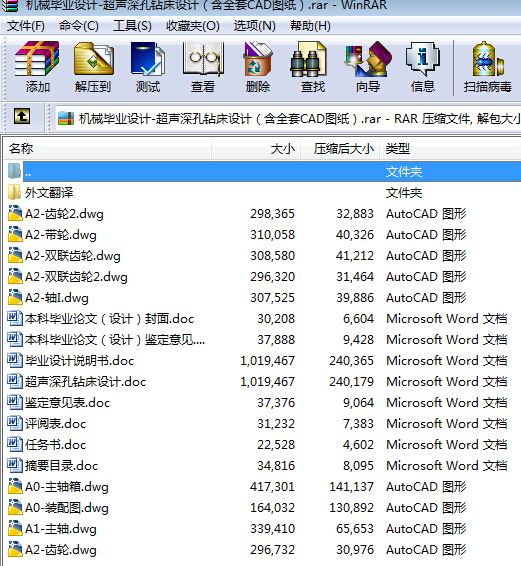Sort by Type (类型) column header
The height and width of the screenshot is (566, 521).
(x=450, y=148)
